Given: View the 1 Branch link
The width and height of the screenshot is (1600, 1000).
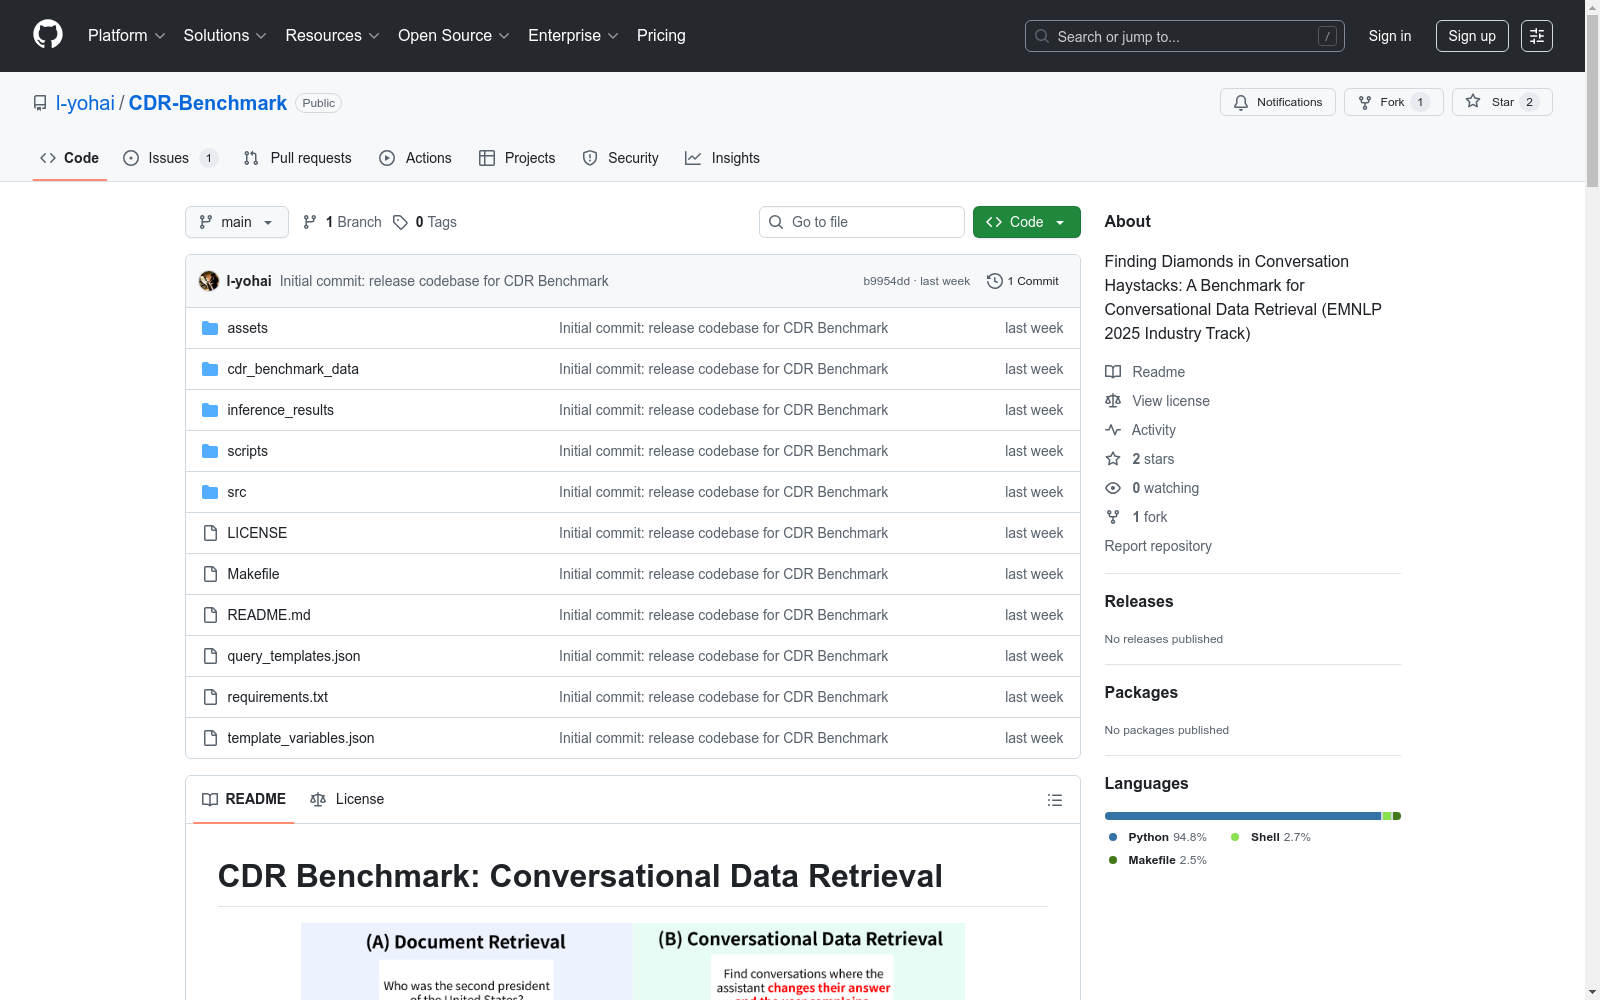Looking at the screenshot, I should [342, 222].
